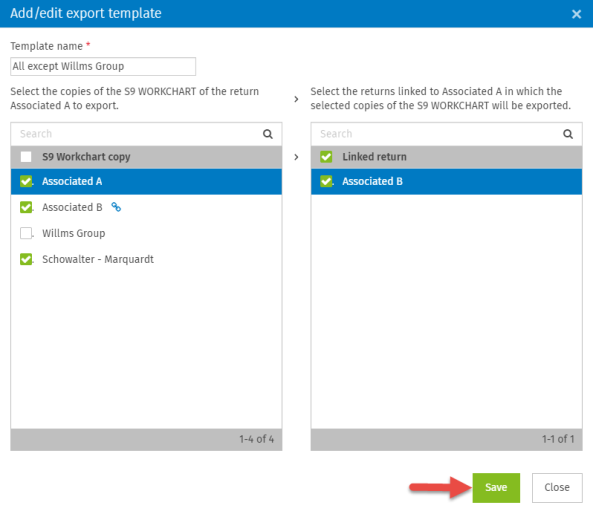Focus the Linked return search box
This screenshot has width=593, height=514.
436,134
